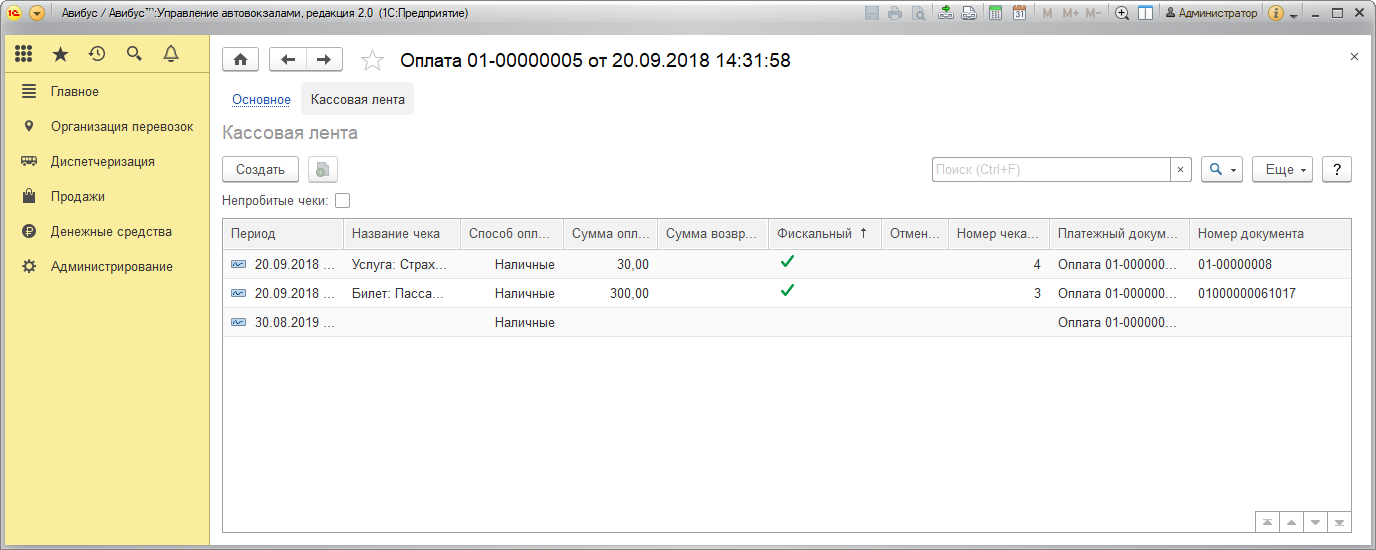Viewport: 1376px width, 550px height.
Task: Click the zoom magnifier icon in title bar
Action: 1122,13
